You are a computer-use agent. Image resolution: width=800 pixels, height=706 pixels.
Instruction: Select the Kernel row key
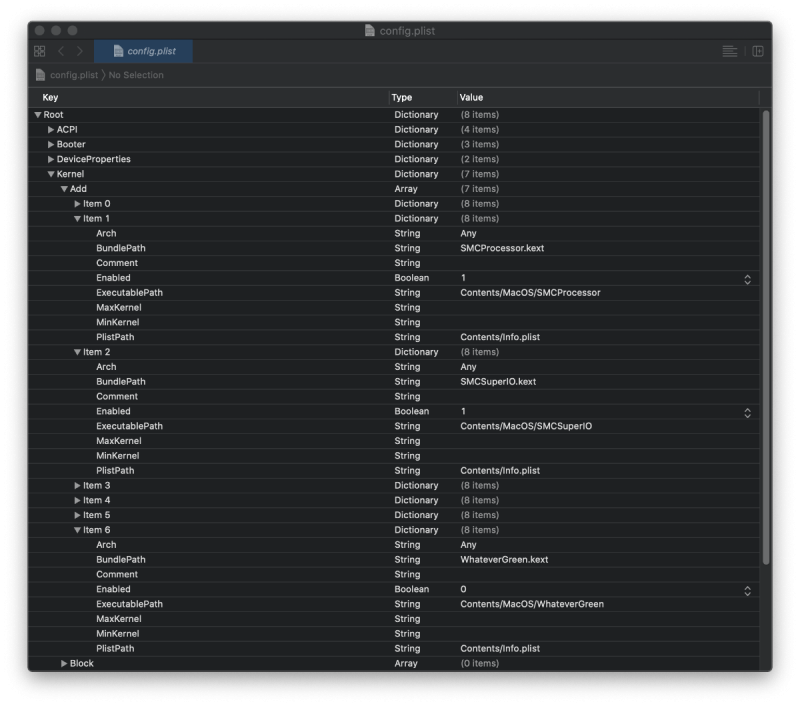click(x=70, y=174)
